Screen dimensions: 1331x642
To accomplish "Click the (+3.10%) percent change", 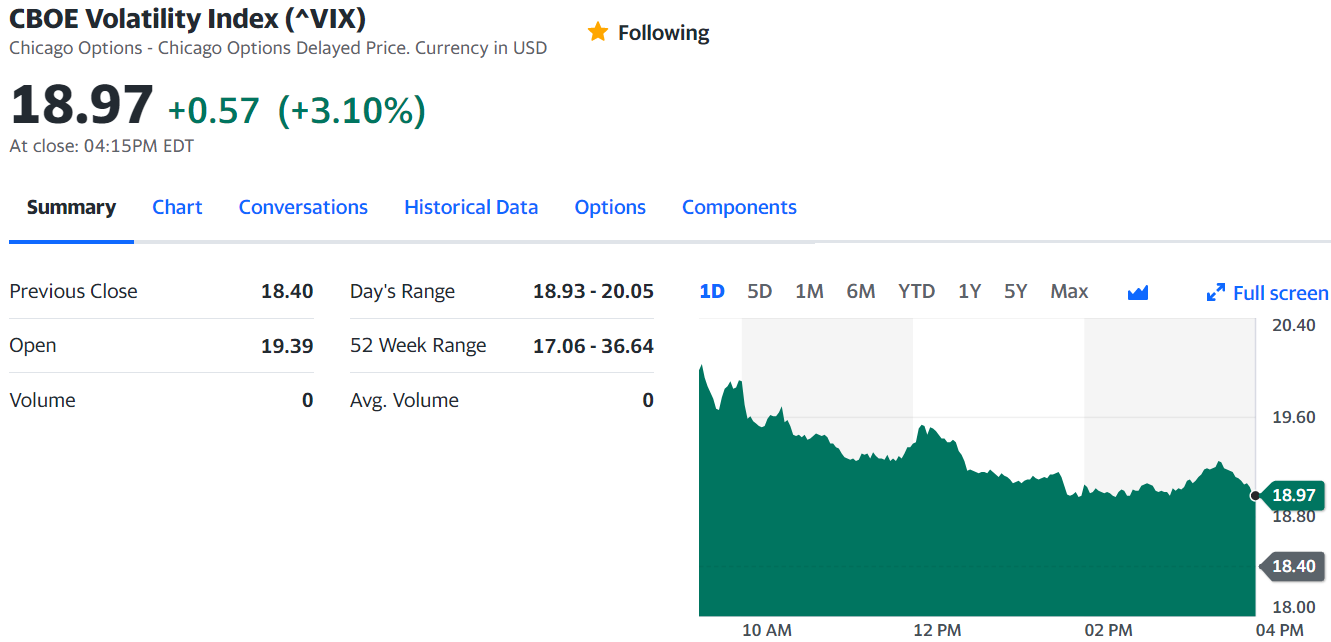I will [x=351, y=110].
